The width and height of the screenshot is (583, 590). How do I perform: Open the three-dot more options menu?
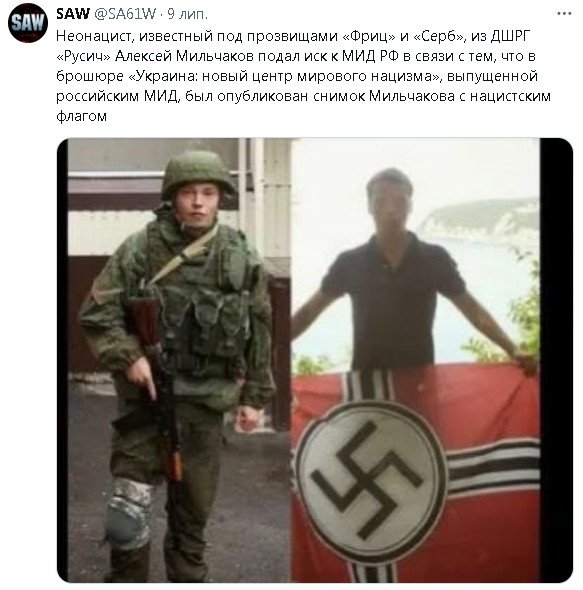(x=564, y=14)
